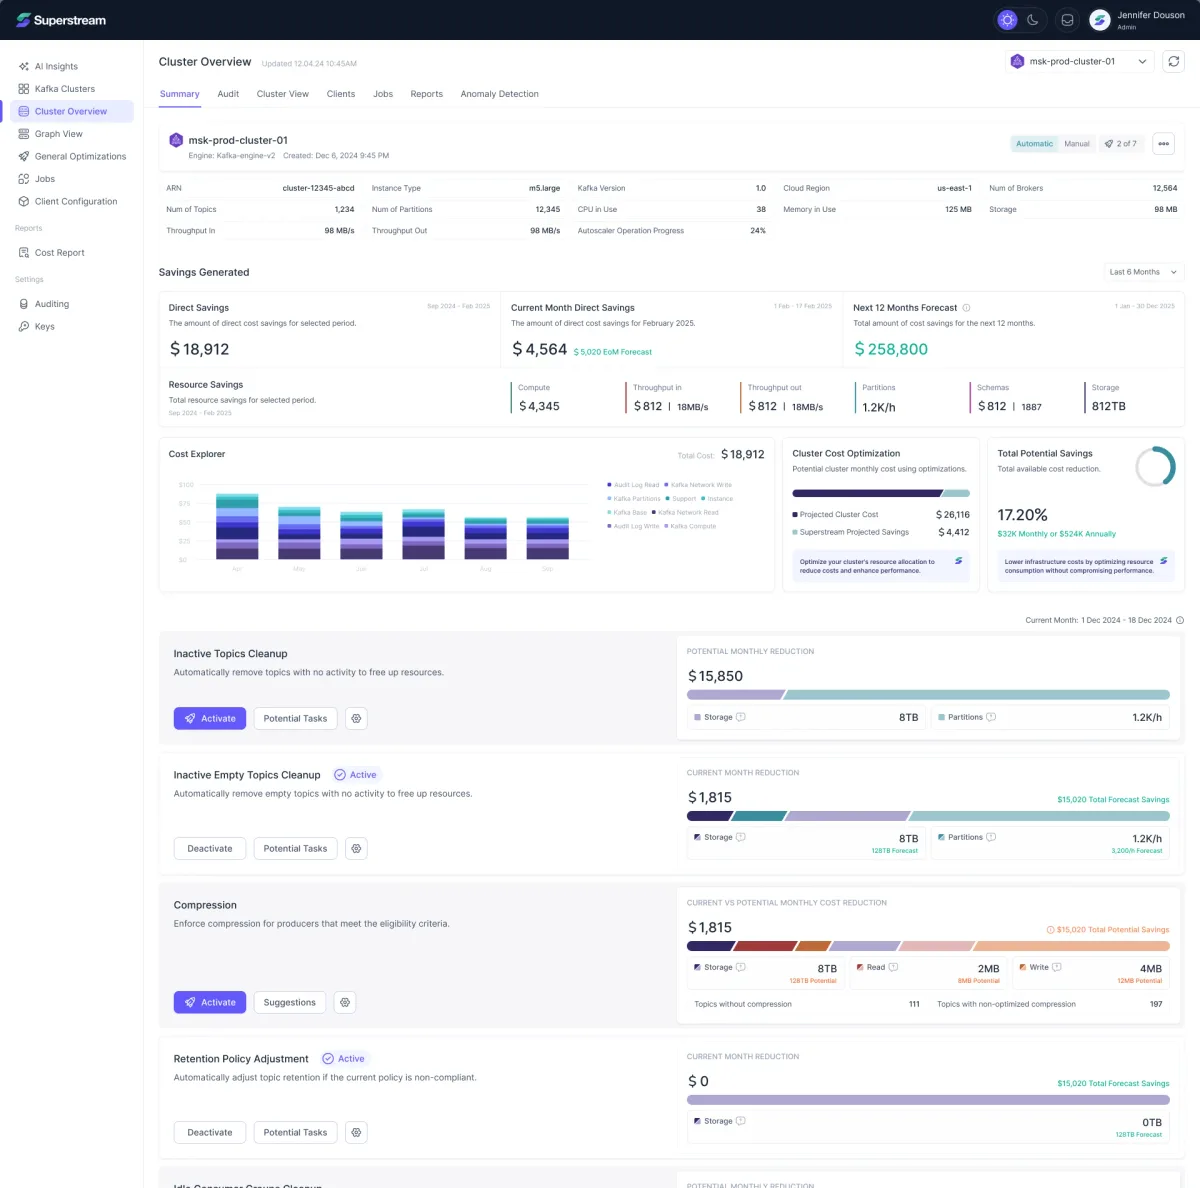Switch to light mode sun icon

point(1007,20)
